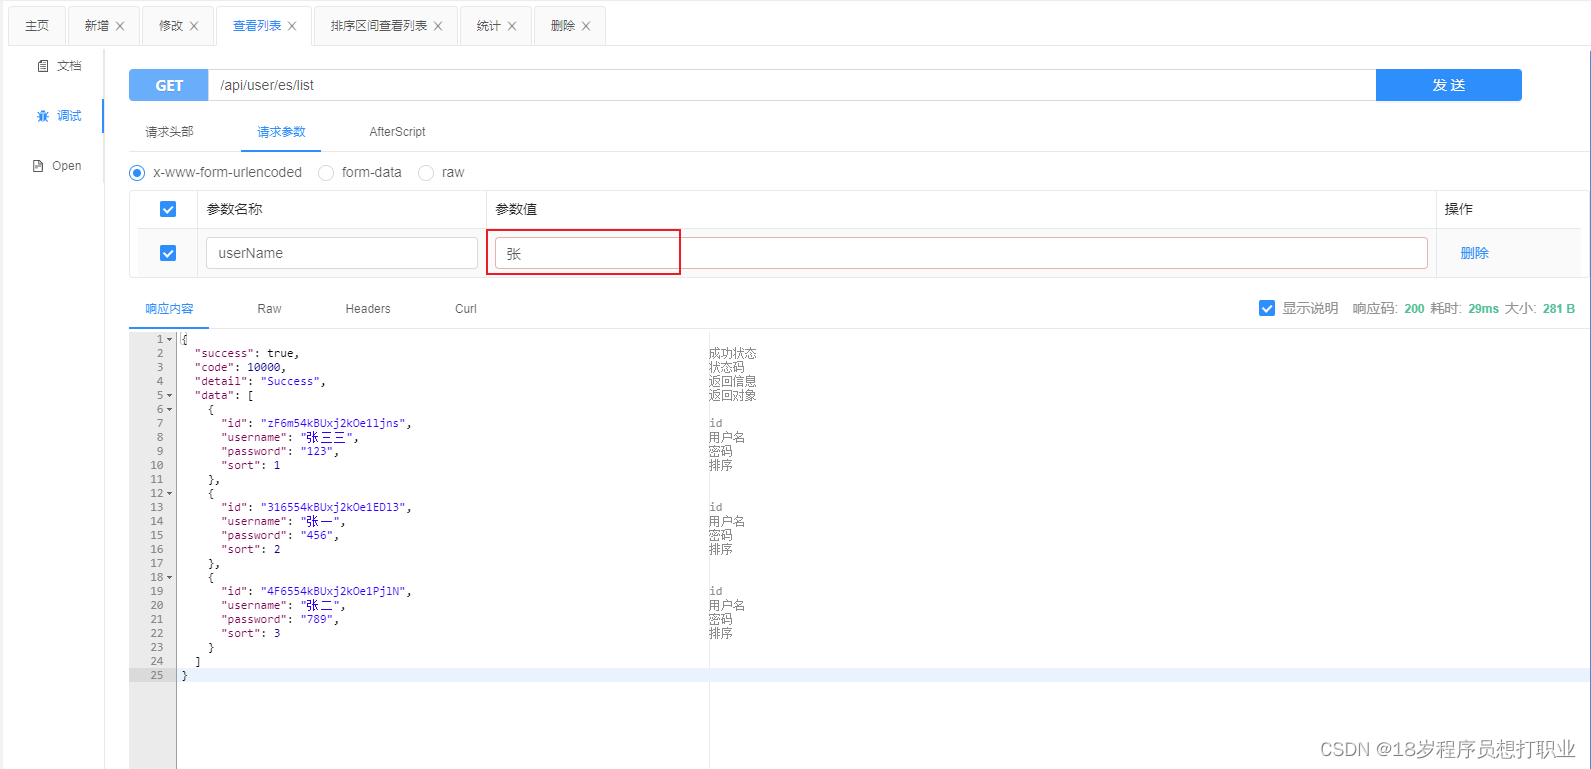Image resolution: width=1591 pixels, height=769 pixels.
Task: Collapse the root JSON object at line 1
Action: [x=170, y=340]
